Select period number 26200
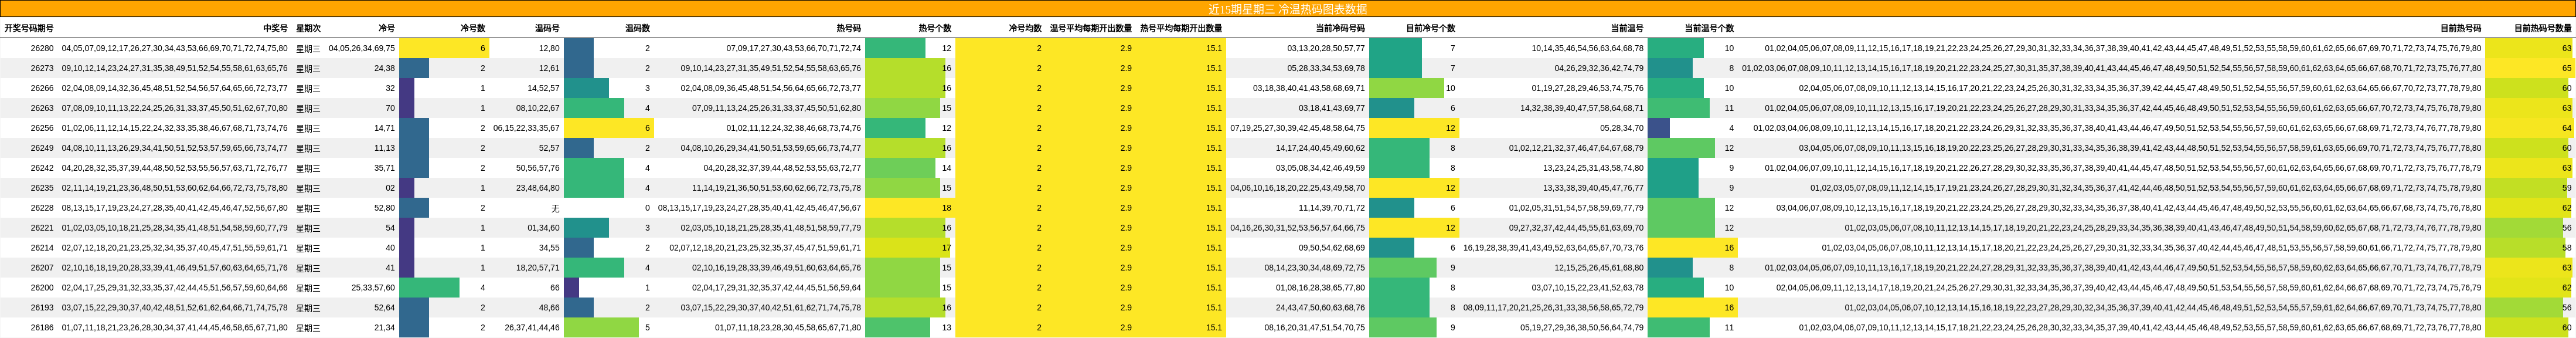The image size is (2576, 338). pyautogui.click(x=42, y=287)
